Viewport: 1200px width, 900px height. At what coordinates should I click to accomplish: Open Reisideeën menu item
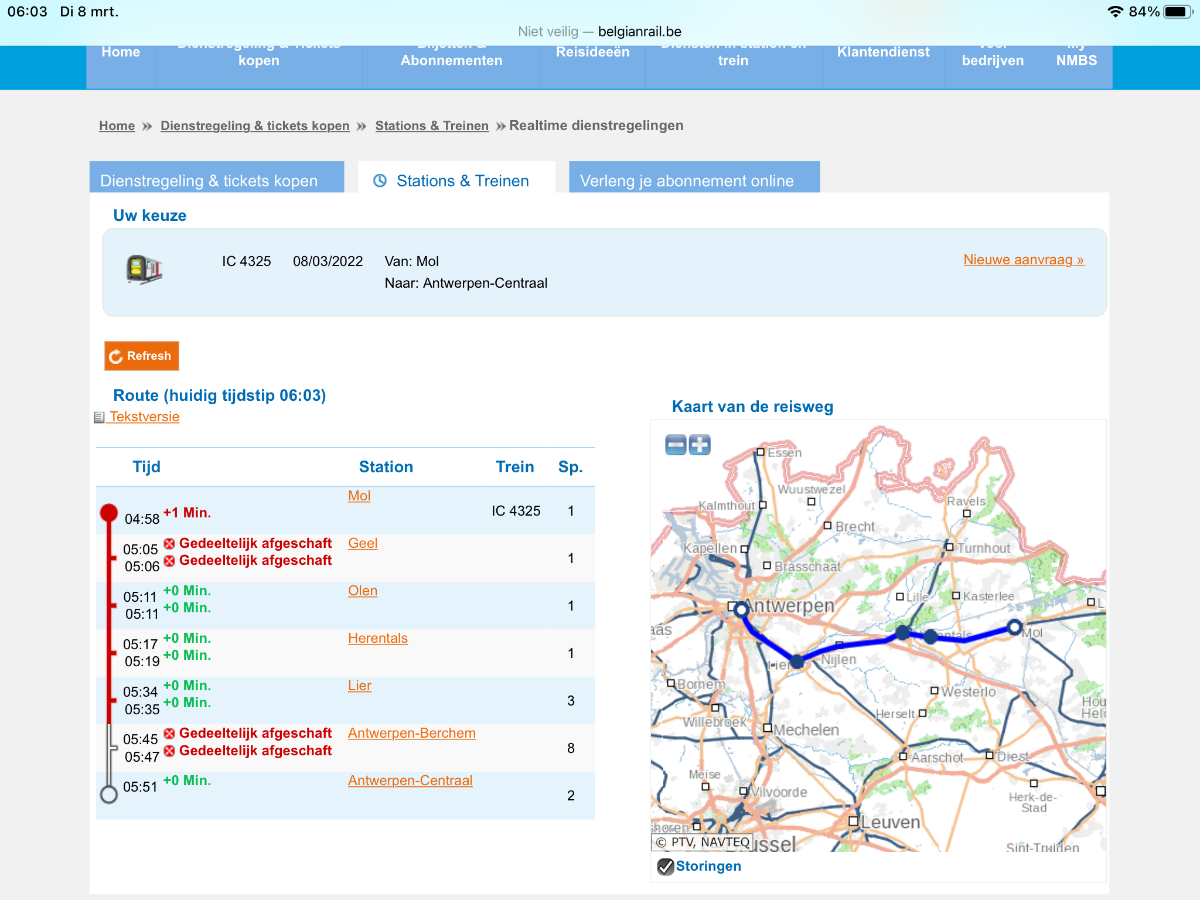(593, 52)
